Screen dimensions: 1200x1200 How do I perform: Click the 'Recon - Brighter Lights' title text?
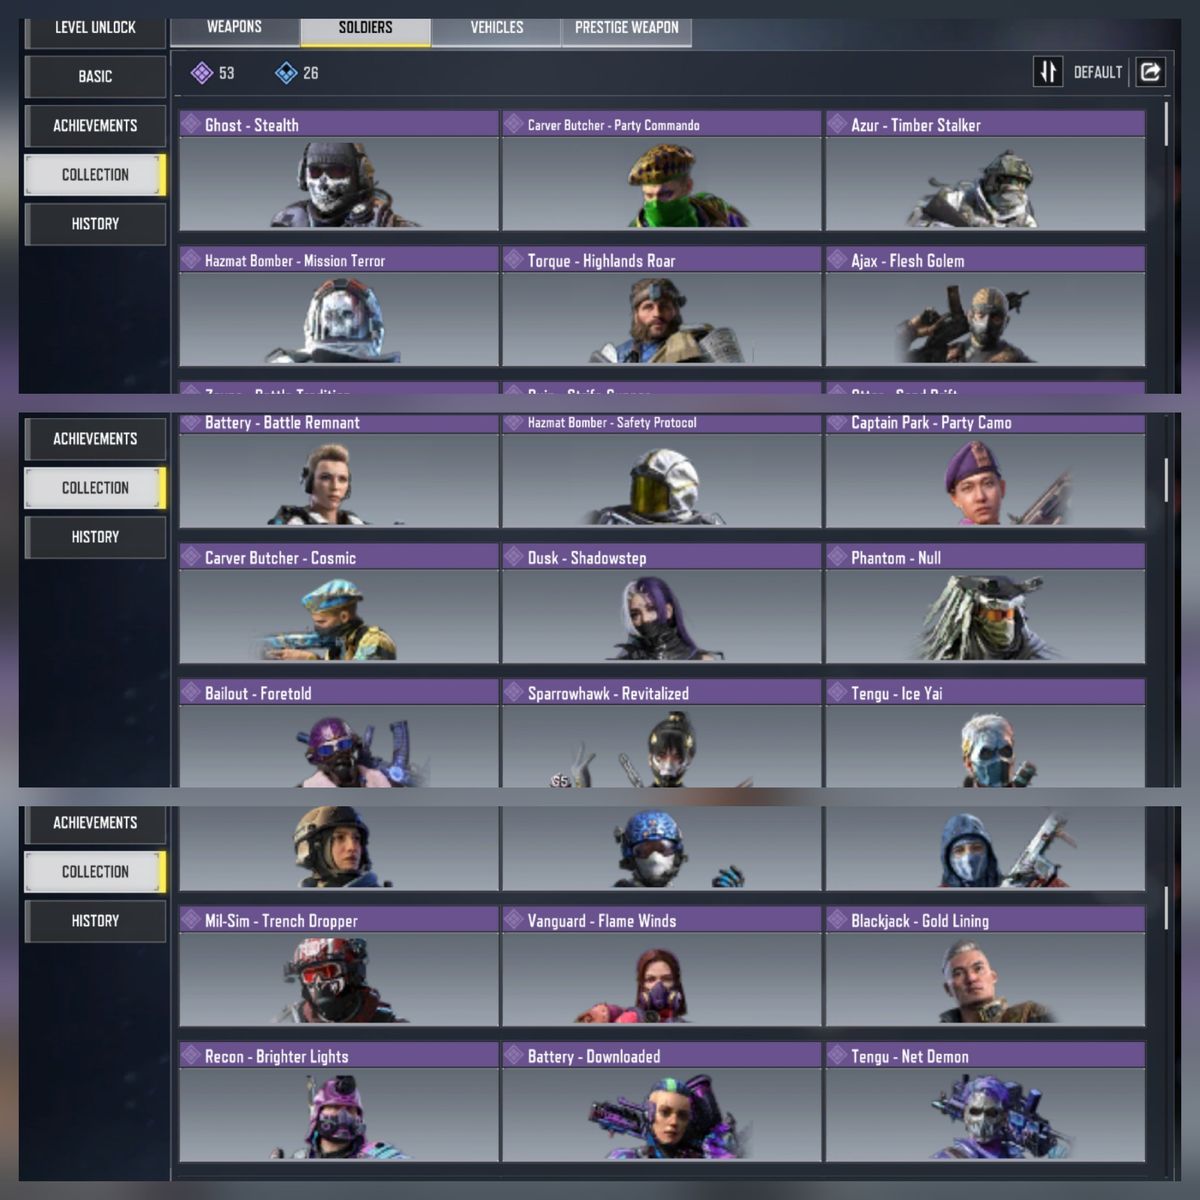pyautogui.click(x=277, y=1057)
